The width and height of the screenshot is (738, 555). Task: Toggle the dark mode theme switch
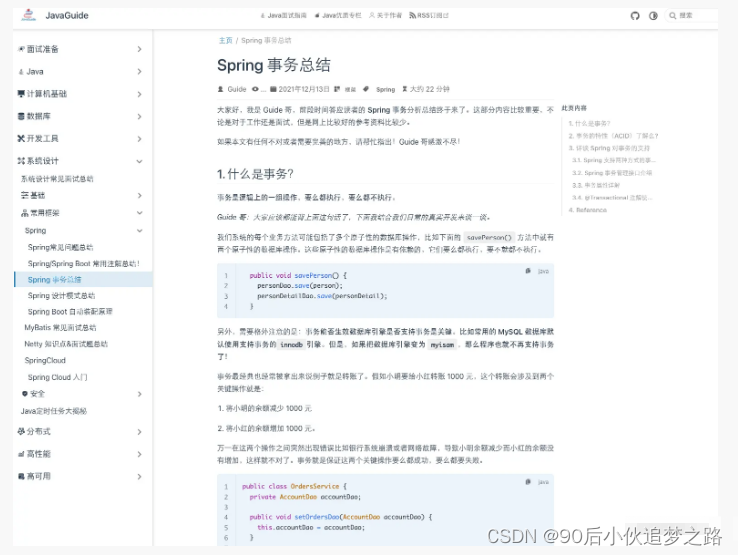(653, 16)
